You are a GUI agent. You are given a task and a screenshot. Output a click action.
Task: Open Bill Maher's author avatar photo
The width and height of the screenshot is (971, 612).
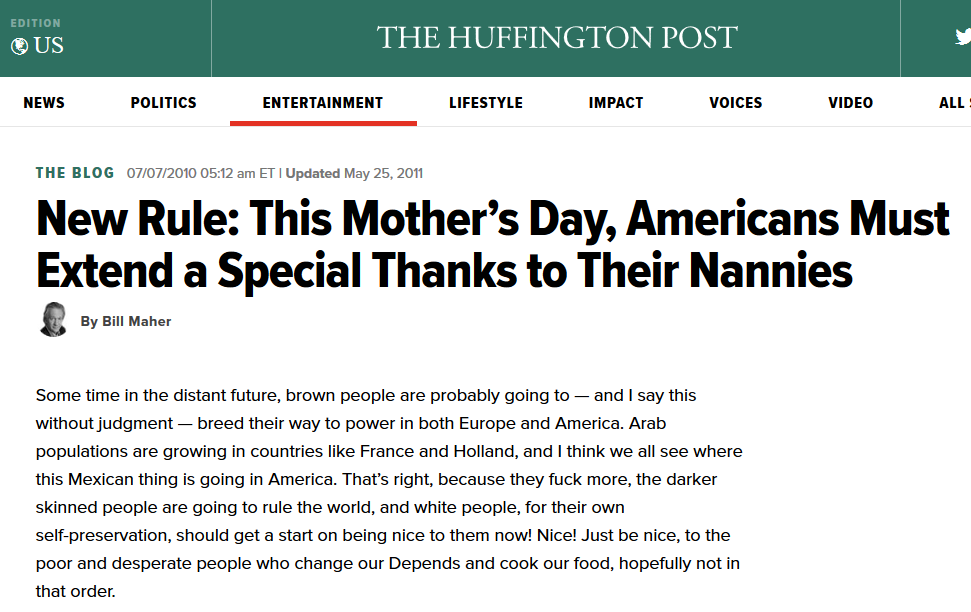click(53, 320)
